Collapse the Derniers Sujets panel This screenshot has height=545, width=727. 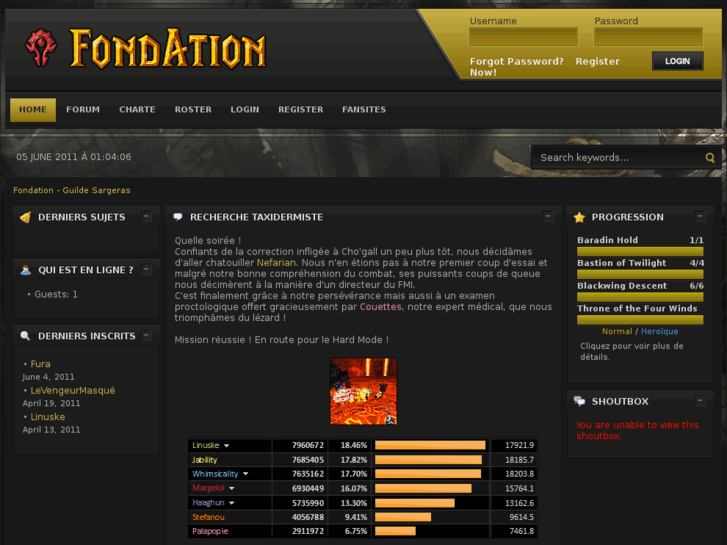coord(147,217)
